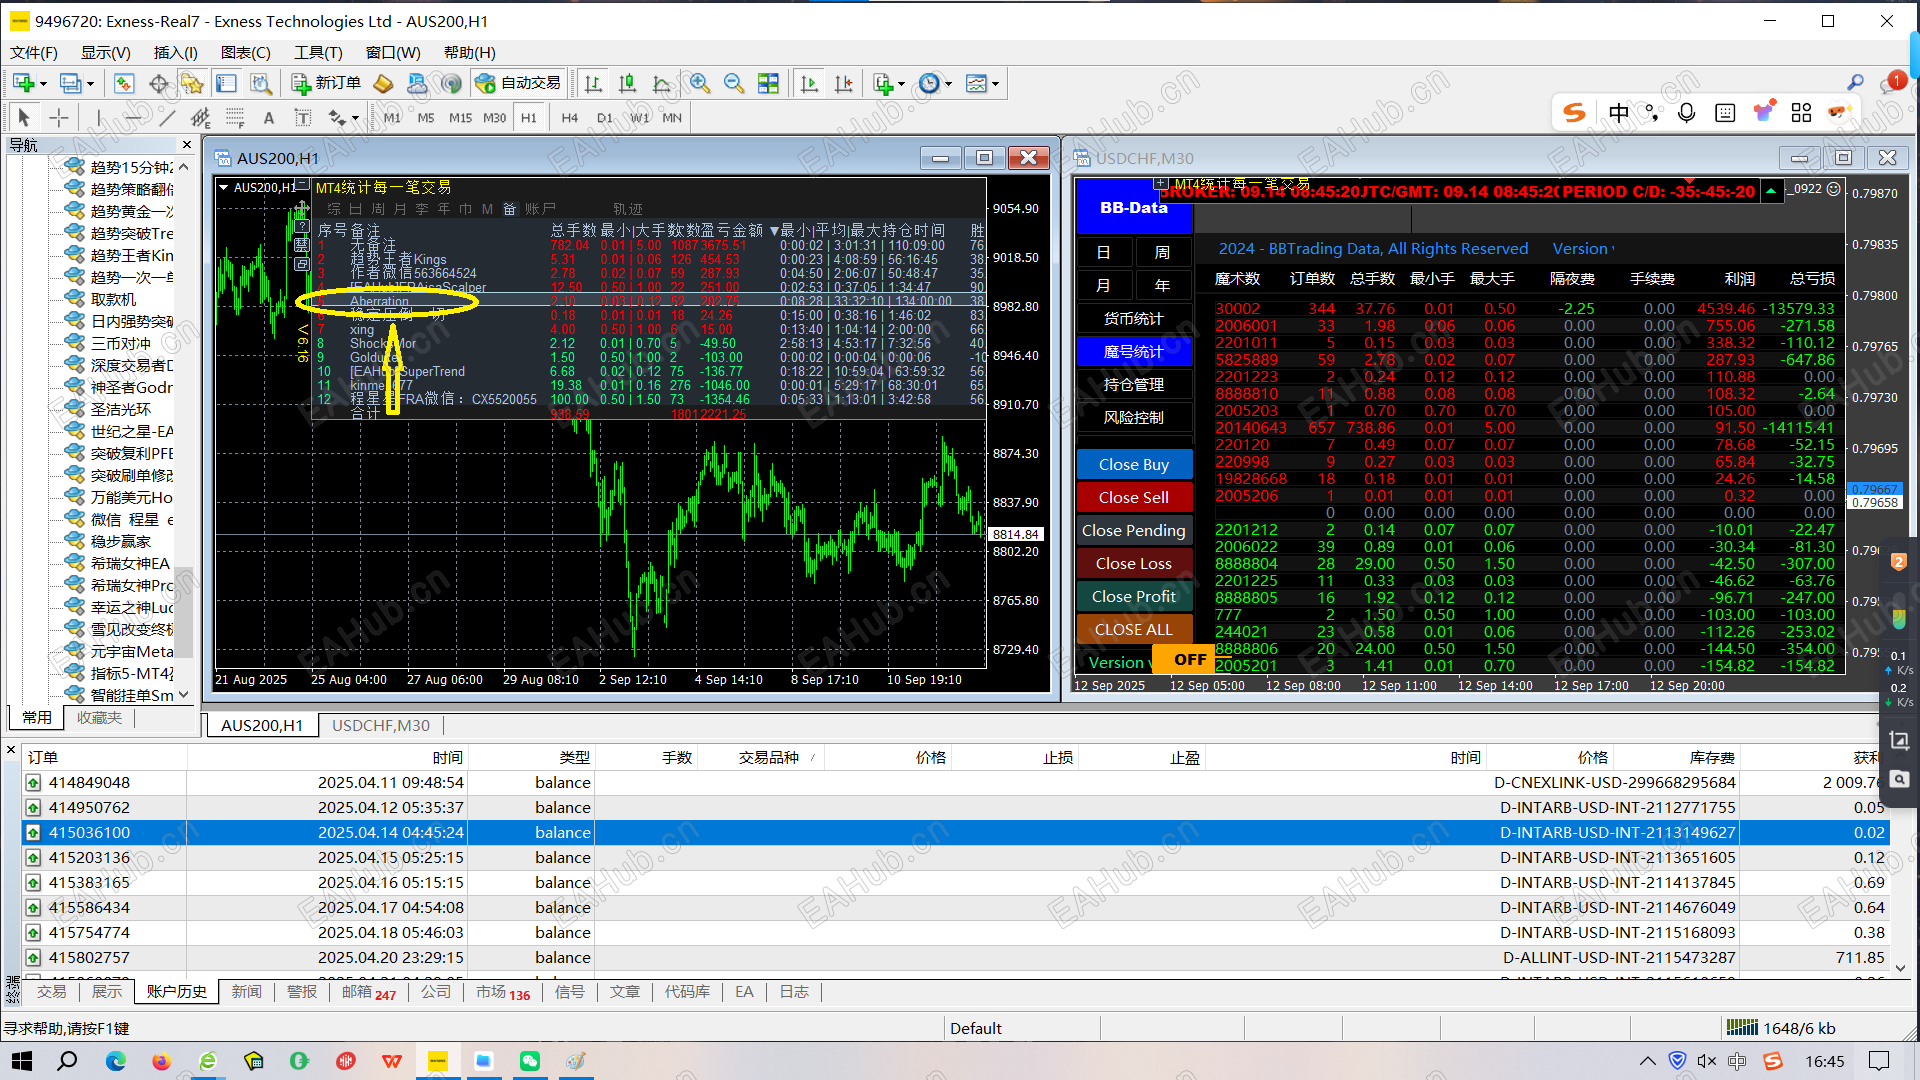
Task: Toggle the Market Watch window icon
Action: 124,84
